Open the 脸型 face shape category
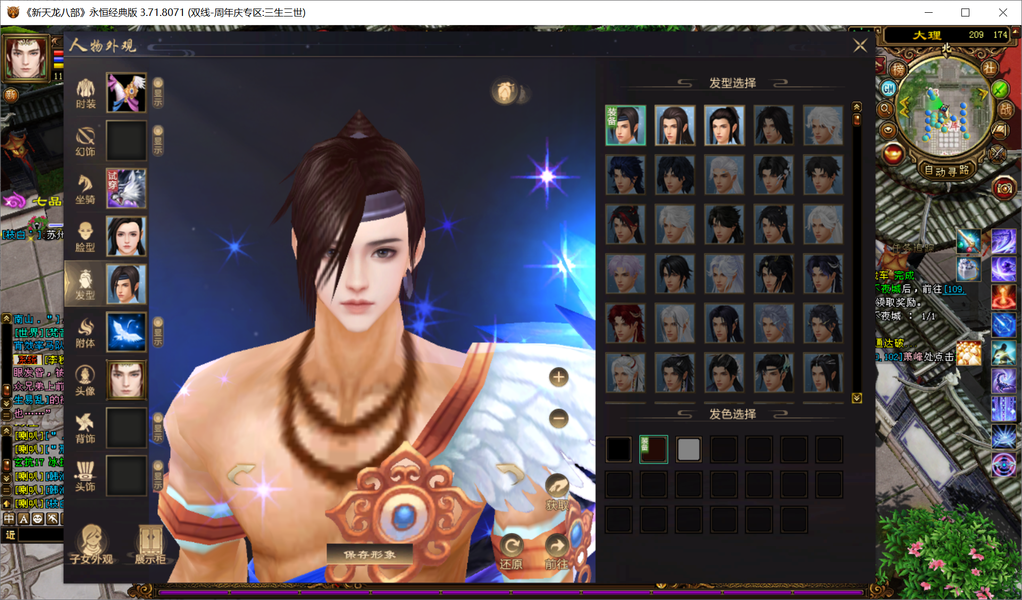Screen dimensions: 1022x600 pos(85,236)
